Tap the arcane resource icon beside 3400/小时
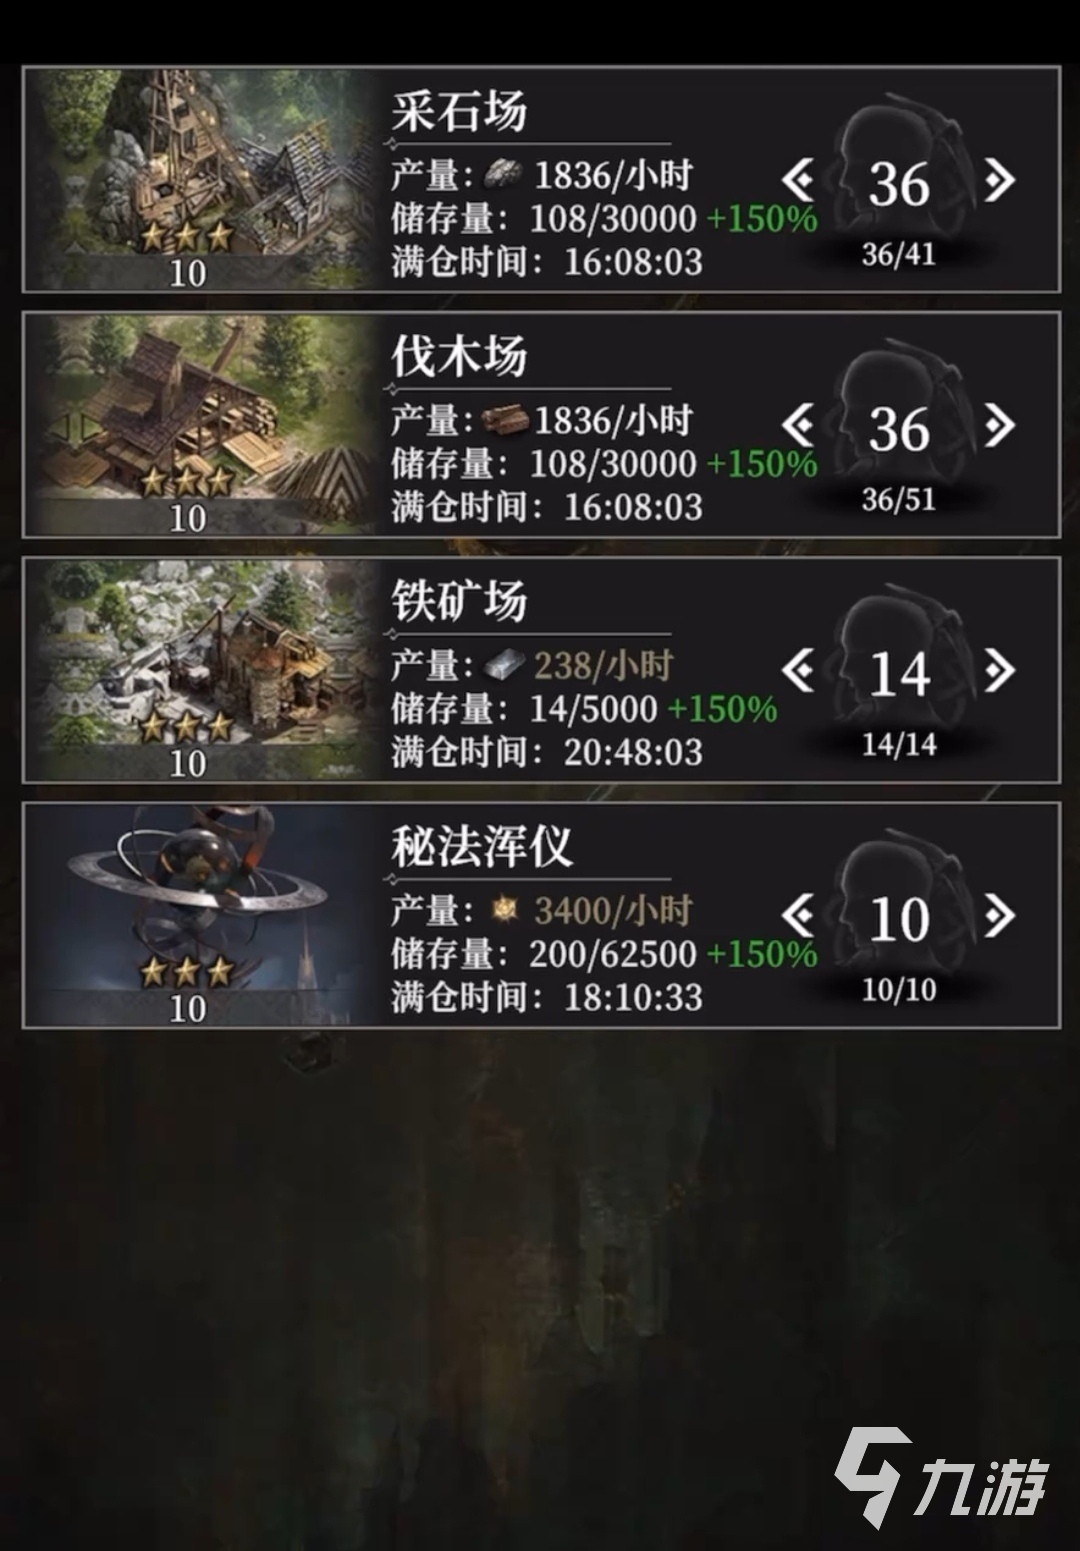 pyautogui.click(x=504, y=910)
